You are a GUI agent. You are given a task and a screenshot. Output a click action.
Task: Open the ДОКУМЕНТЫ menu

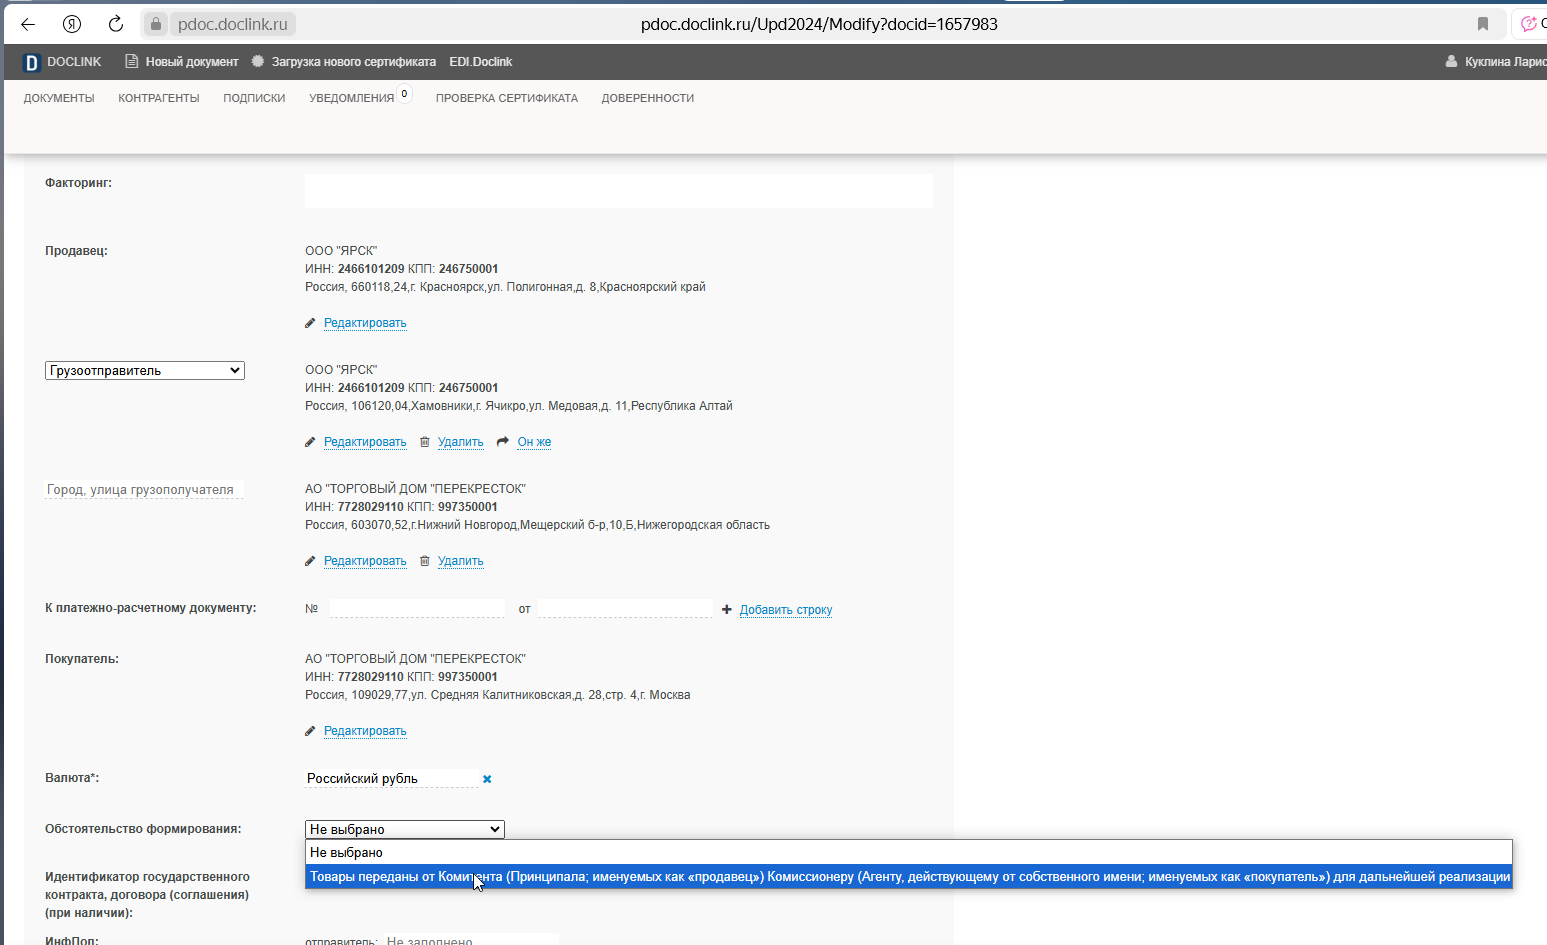click(x=59, y=98)
